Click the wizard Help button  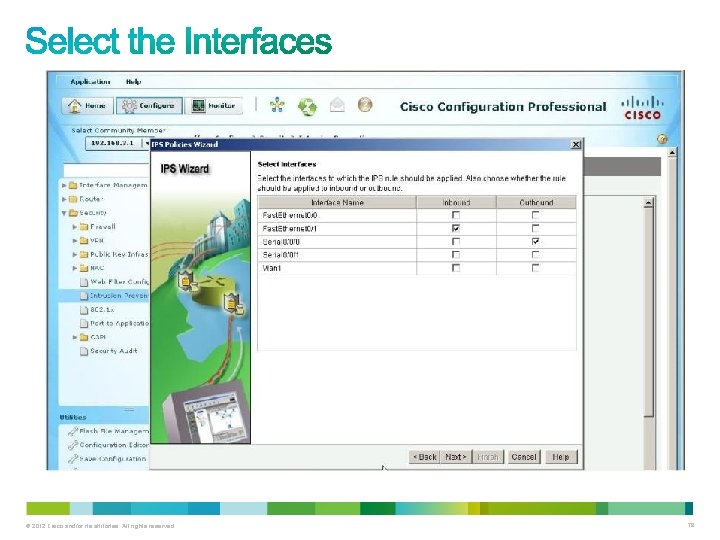pyautogui.click(x=561, y=457)
